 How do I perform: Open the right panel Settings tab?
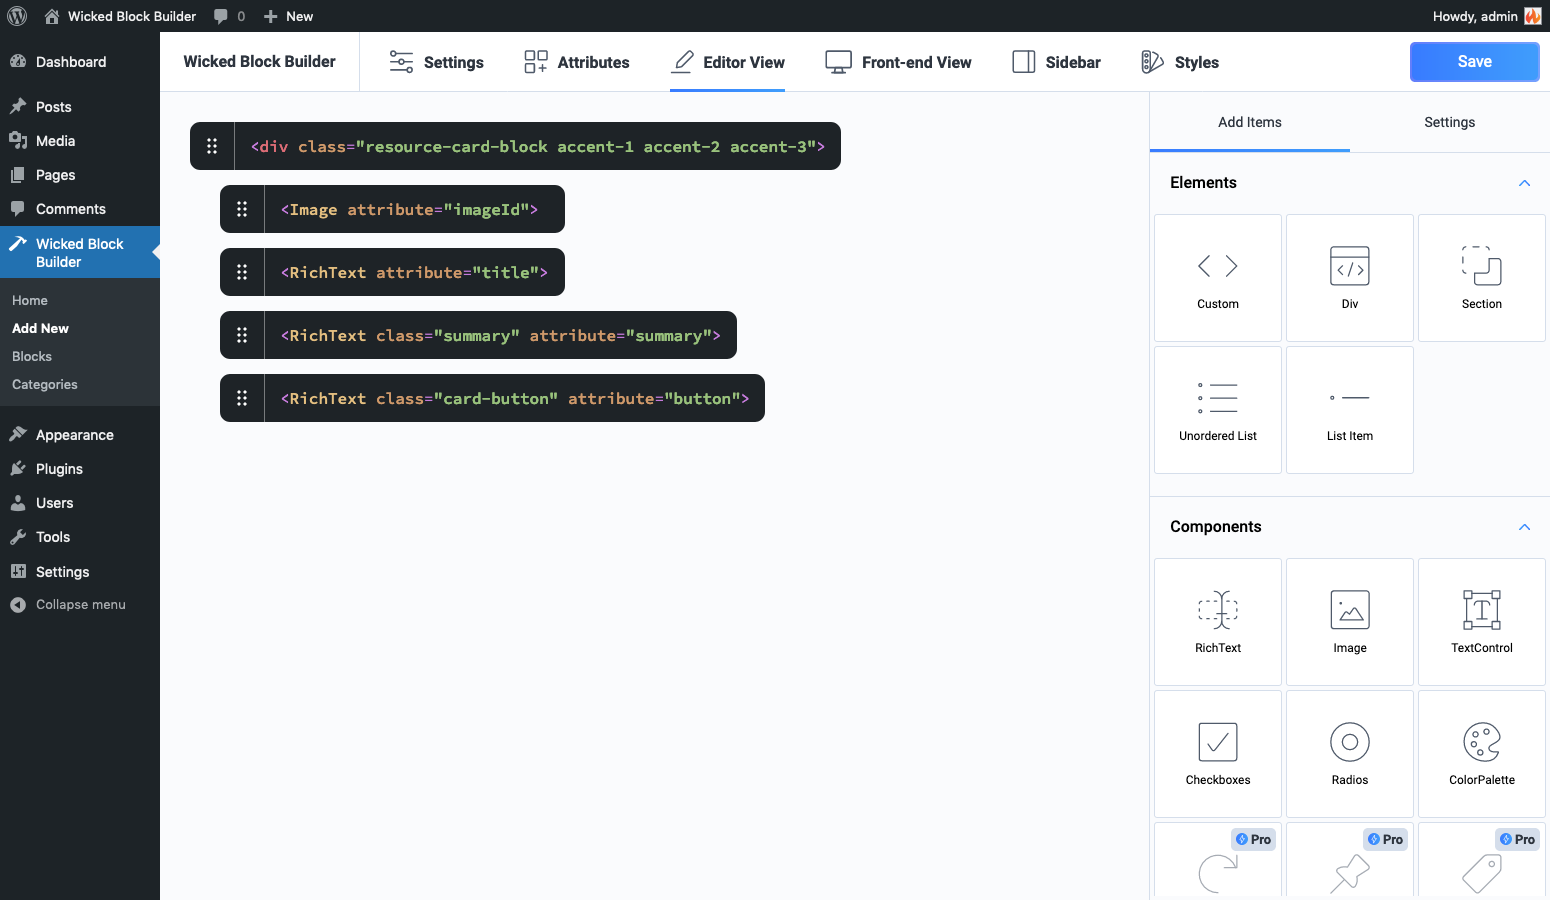point(1449,122)
